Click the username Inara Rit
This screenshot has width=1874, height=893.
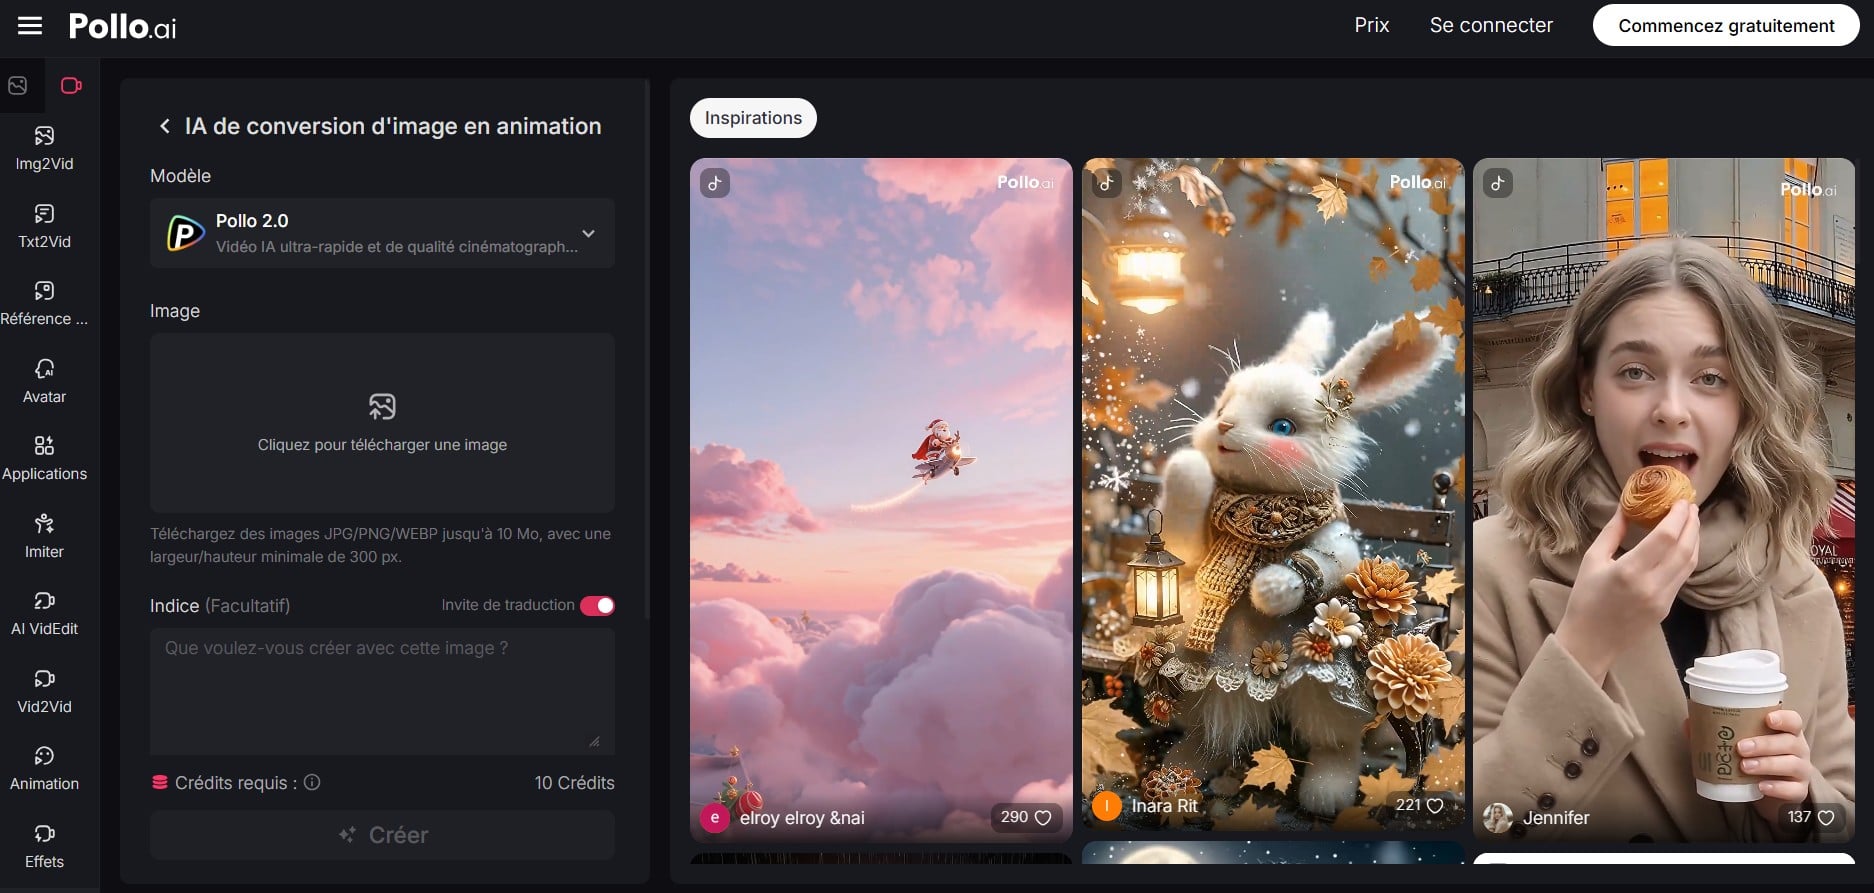pyautogui.click(x=1164, y=806)
